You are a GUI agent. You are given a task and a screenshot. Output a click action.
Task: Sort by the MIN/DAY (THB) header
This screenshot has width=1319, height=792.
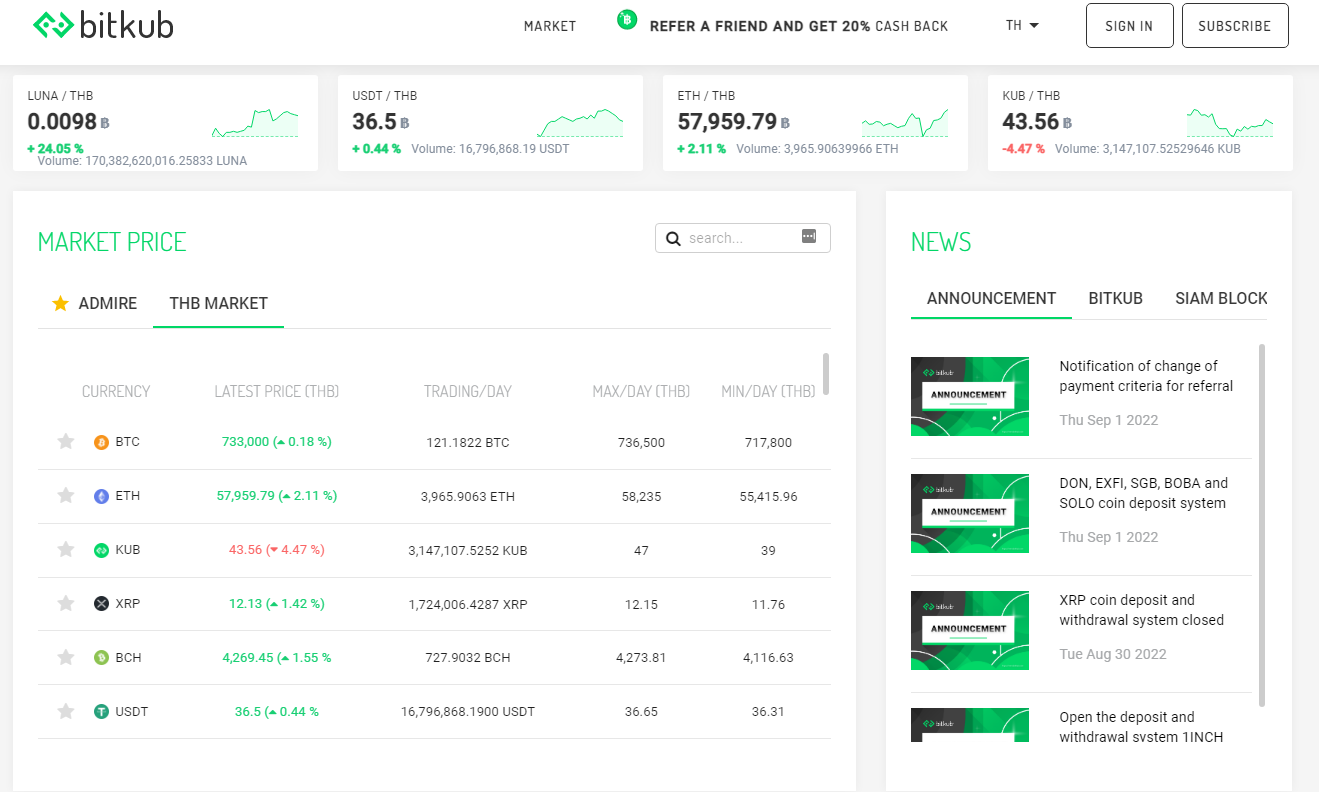(768, 391)
